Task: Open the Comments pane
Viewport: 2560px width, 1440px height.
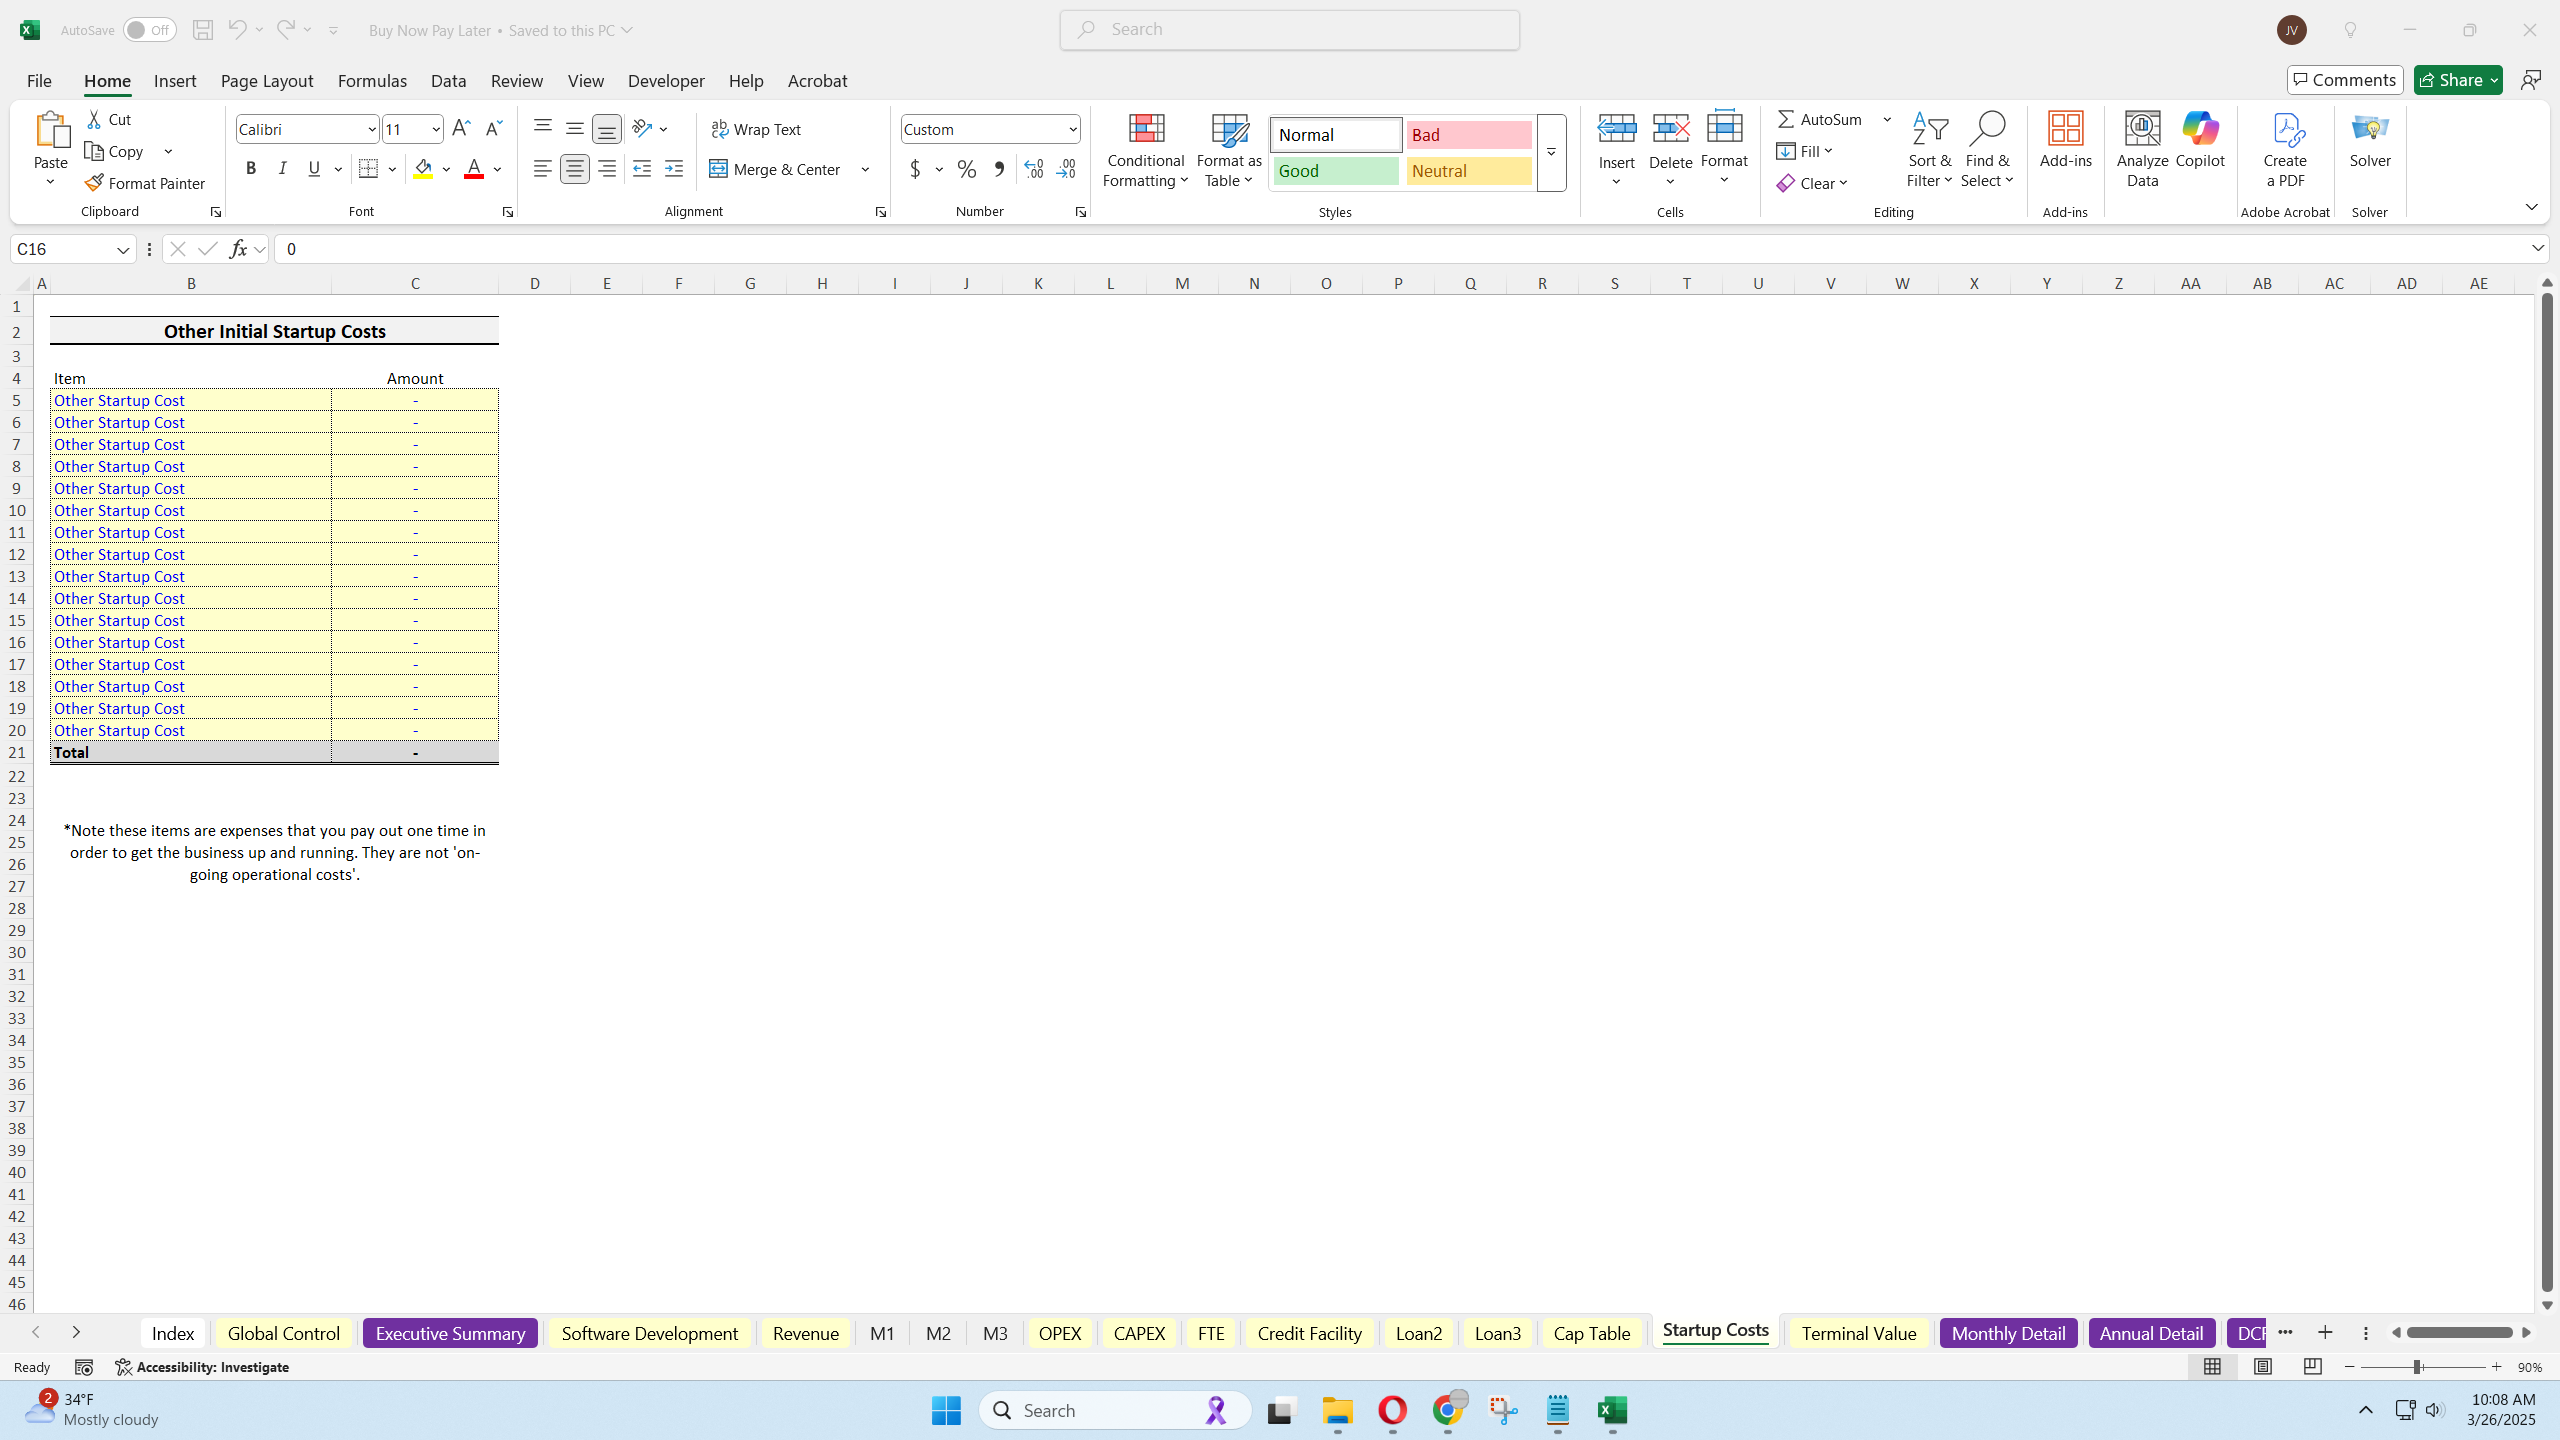Action: coord(2345,79)
